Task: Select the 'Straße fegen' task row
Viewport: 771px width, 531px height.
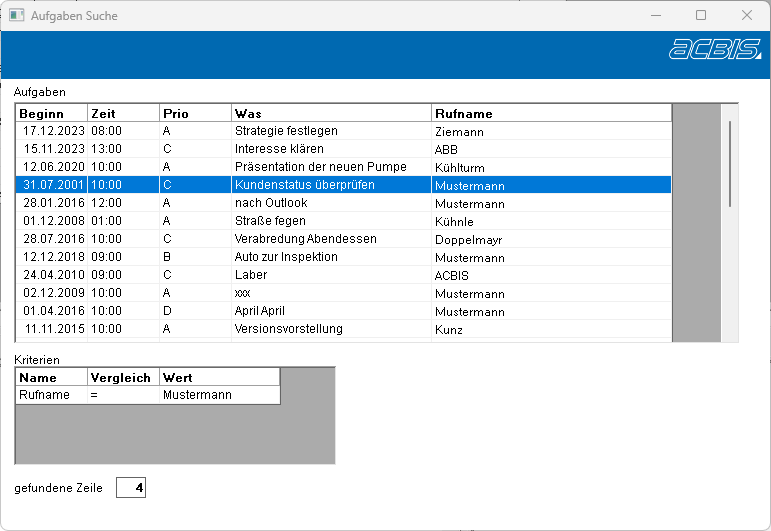Action: click(270, 221)
